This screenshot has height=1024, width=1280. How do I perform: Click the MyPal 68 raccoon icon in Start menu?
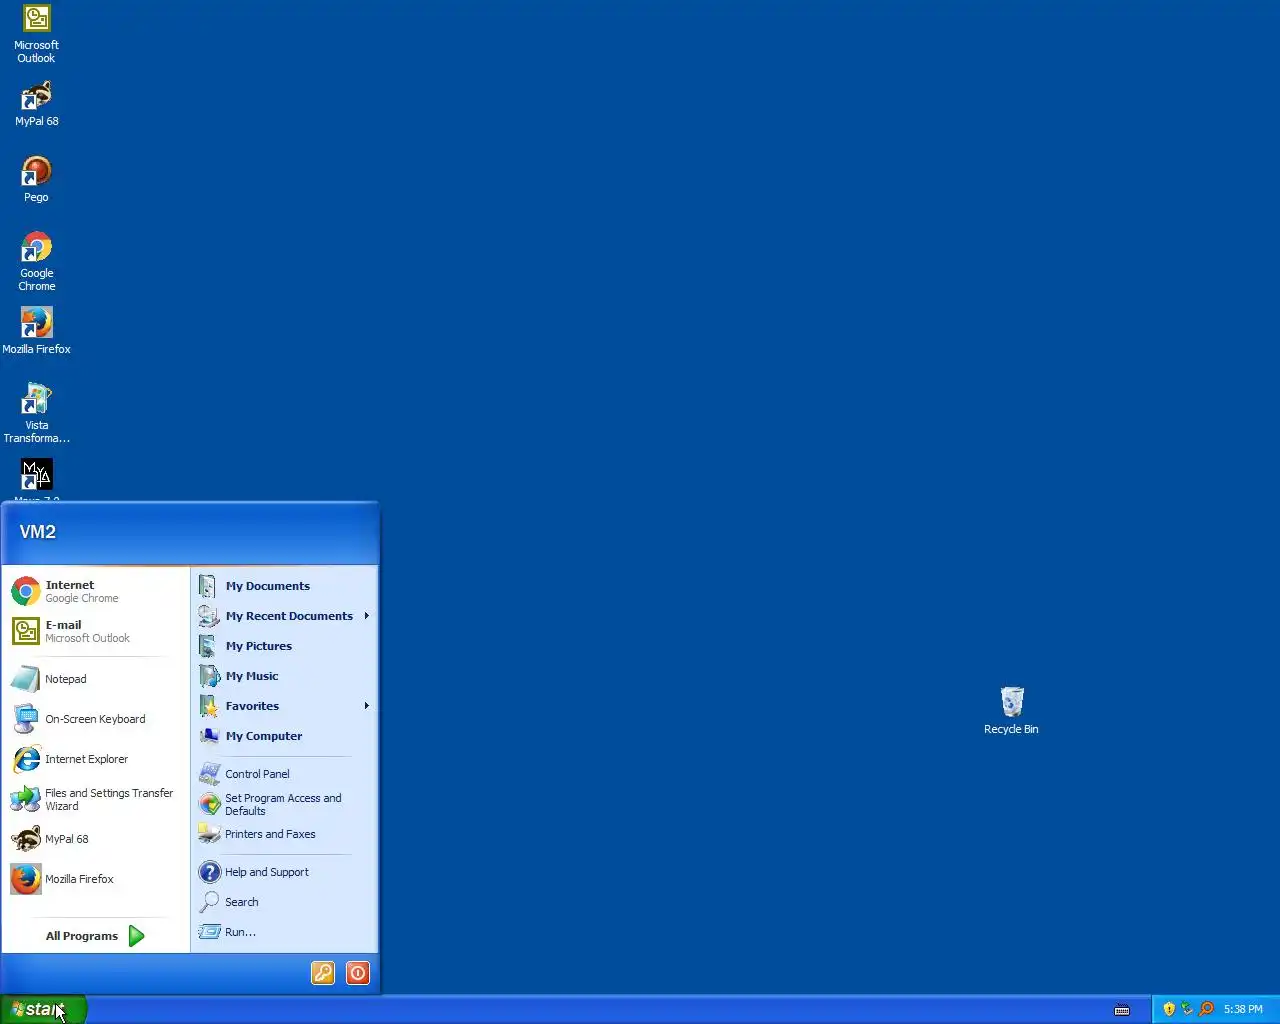tap(26, 839)
